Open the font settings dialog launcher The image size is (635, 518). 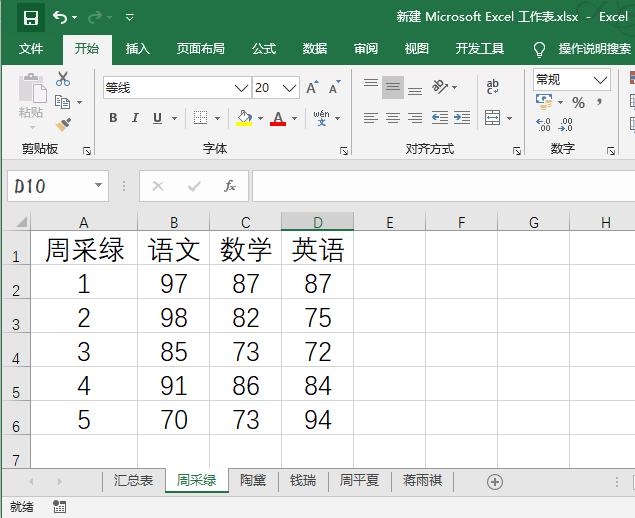344,151
